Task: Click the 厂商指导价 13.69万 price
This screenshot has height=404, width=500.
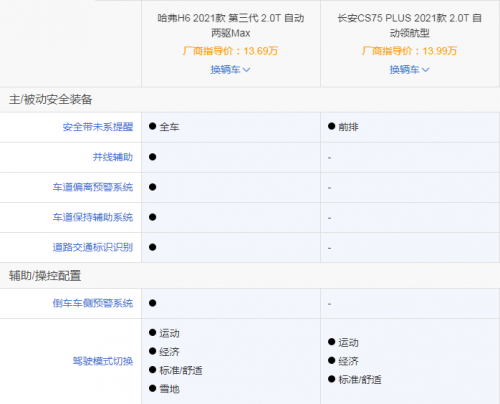Action: tap(230, 51)
